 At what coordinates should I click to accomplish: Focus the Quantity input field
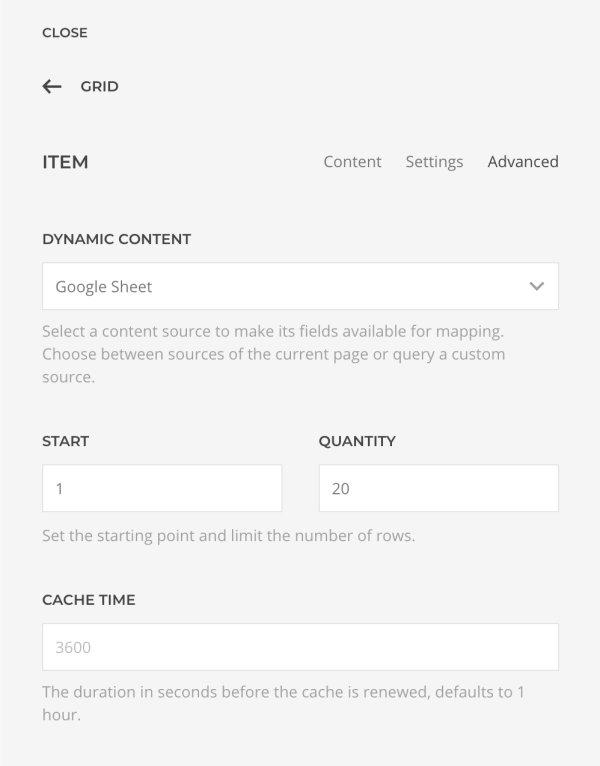(439, 488)
